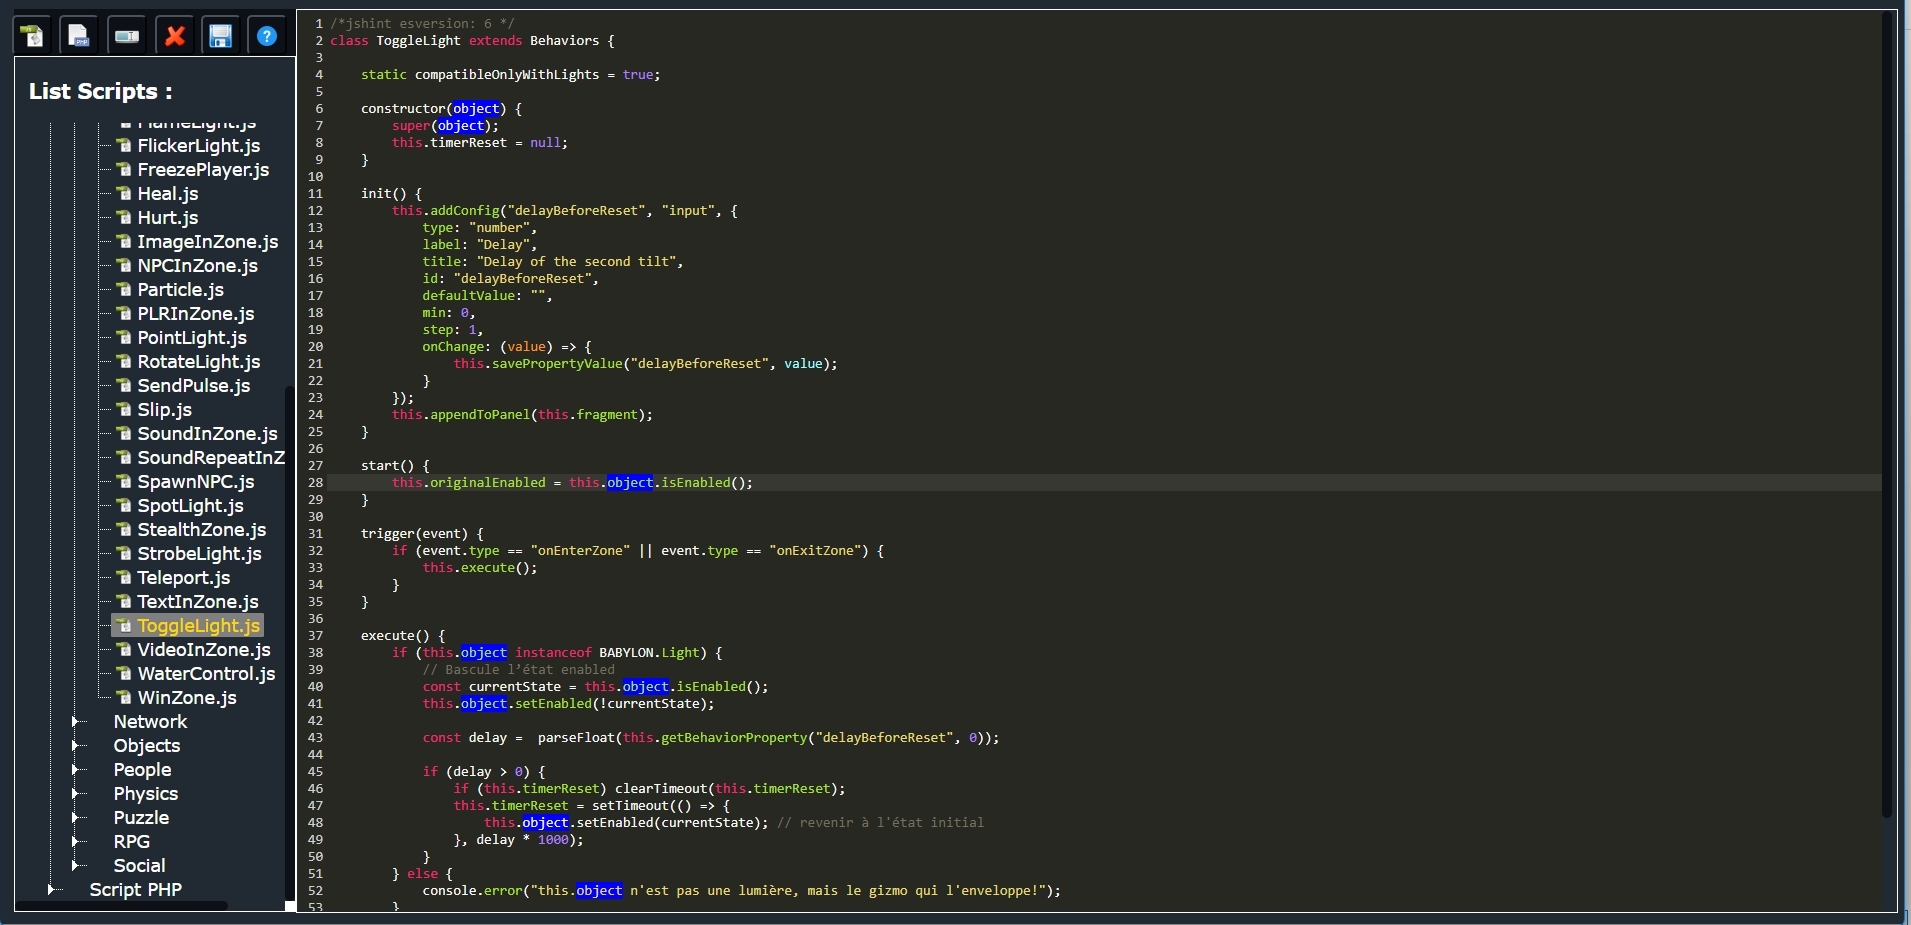Select the ToggleLight.js highlighted item

pos(198,626)
